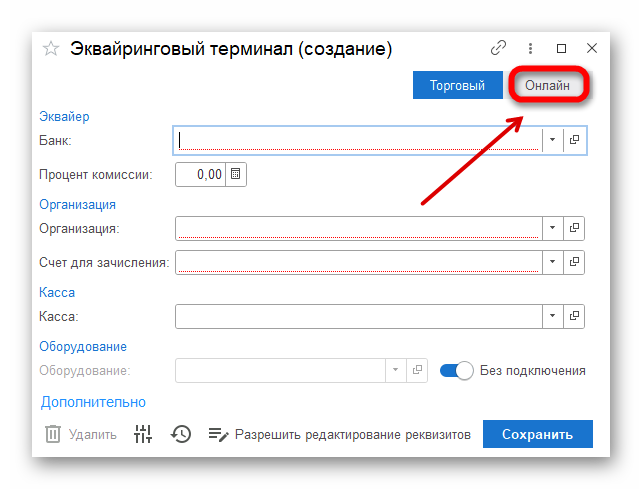This screenshot has width=642, height=489.
Task: Click Разрешить редактирование реквизитов text
Action: 353,435
